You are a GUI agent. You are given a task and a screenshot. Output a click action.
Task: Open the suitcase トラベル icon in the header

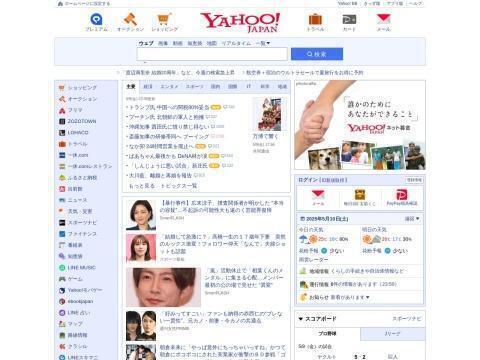pos(315,22)
